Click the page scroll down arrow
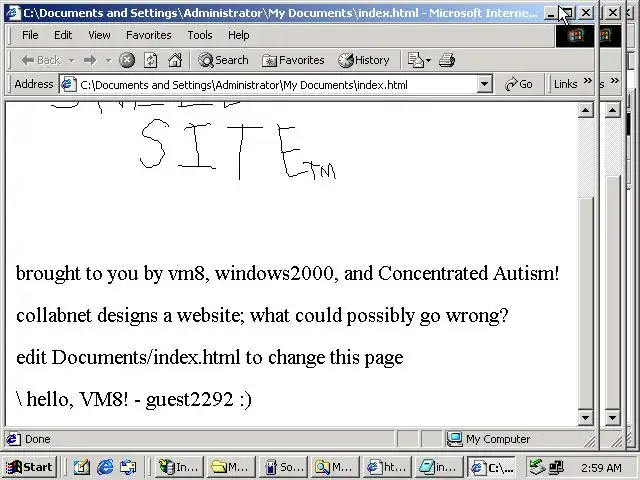This screenshot has width=640, height=480. pos(586,417)
